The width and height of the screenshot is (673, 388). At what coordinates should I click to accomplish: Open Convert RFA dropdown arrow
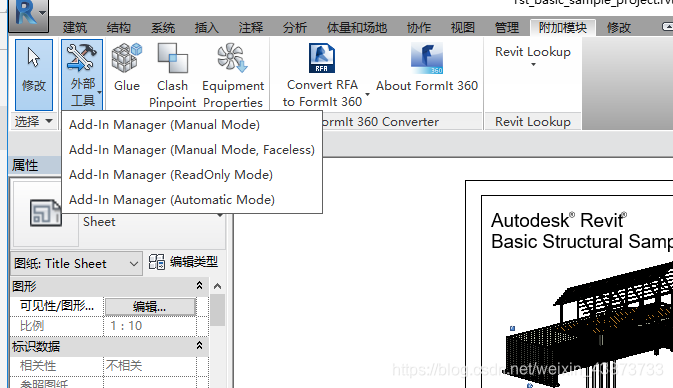click(x=367, y=94)
